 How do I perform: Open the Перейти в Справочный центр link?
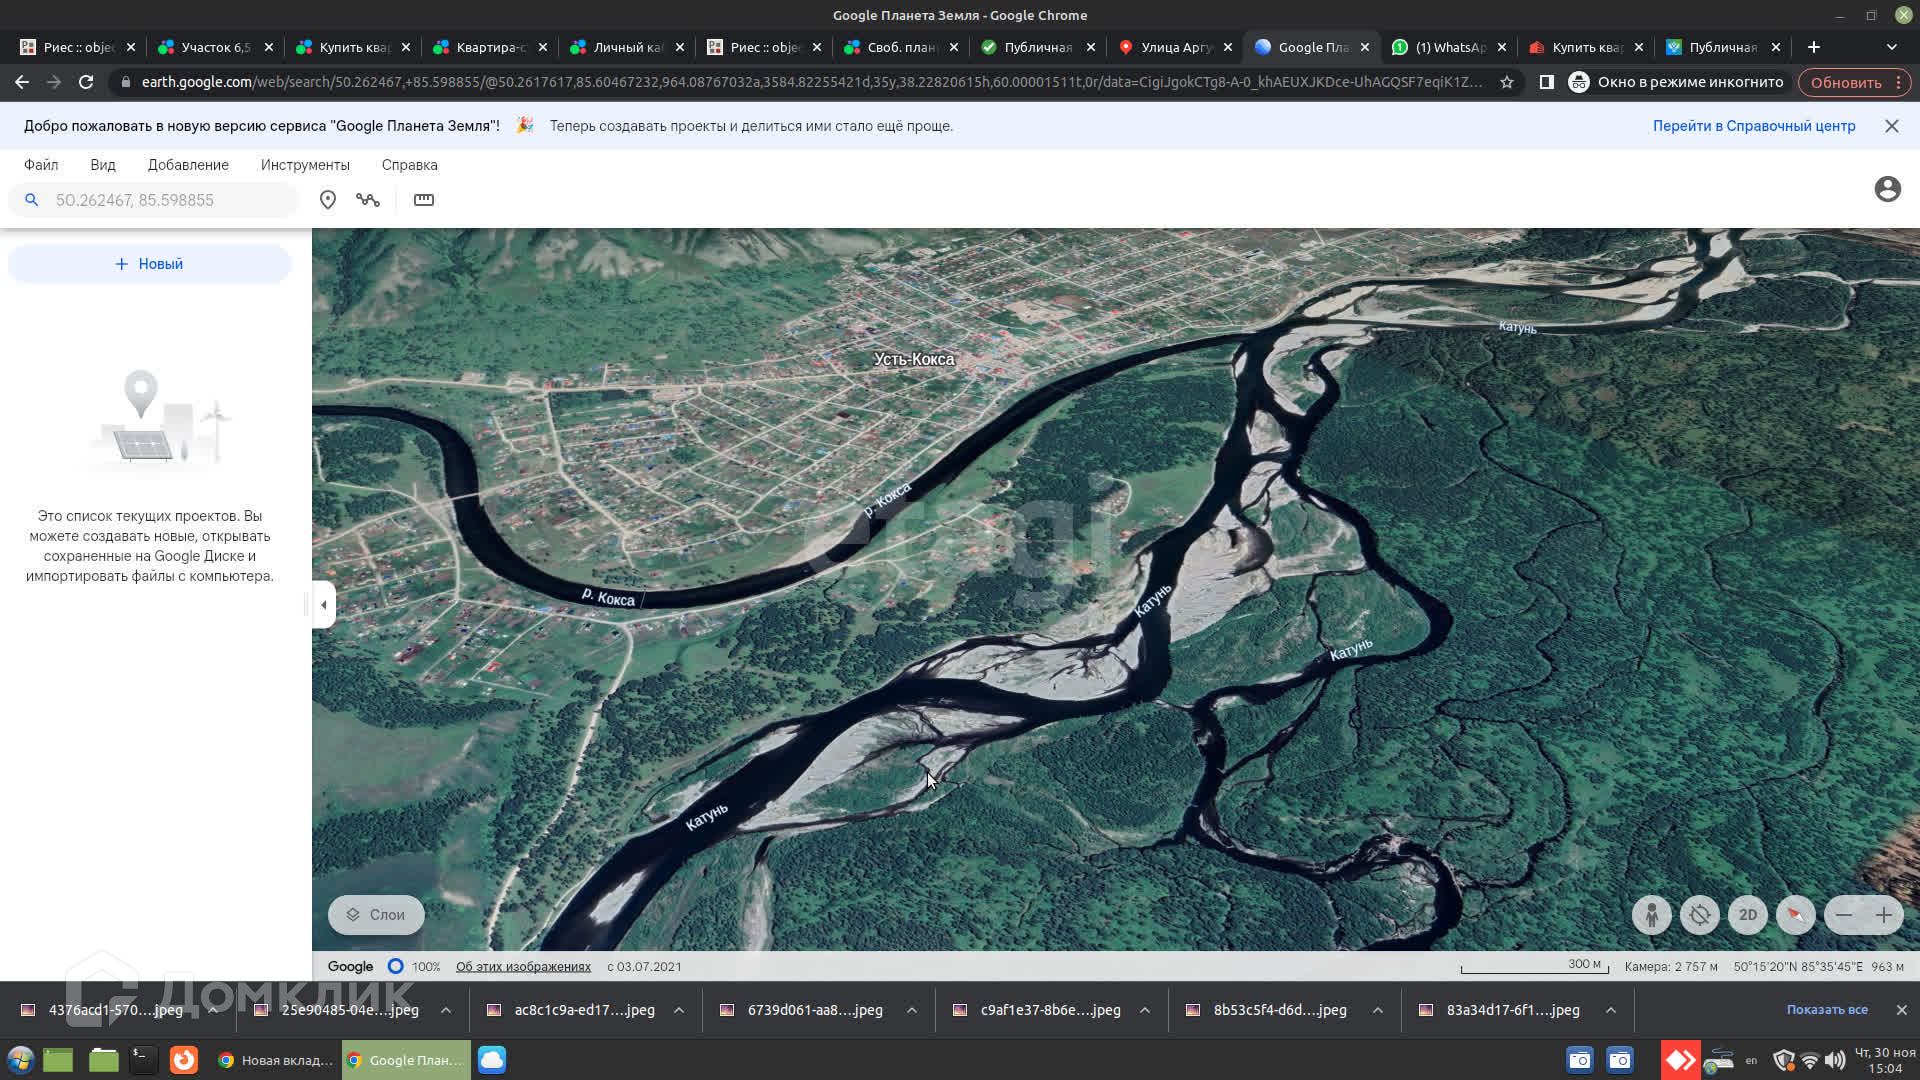pyautogui.click(x=1753, y=126)
